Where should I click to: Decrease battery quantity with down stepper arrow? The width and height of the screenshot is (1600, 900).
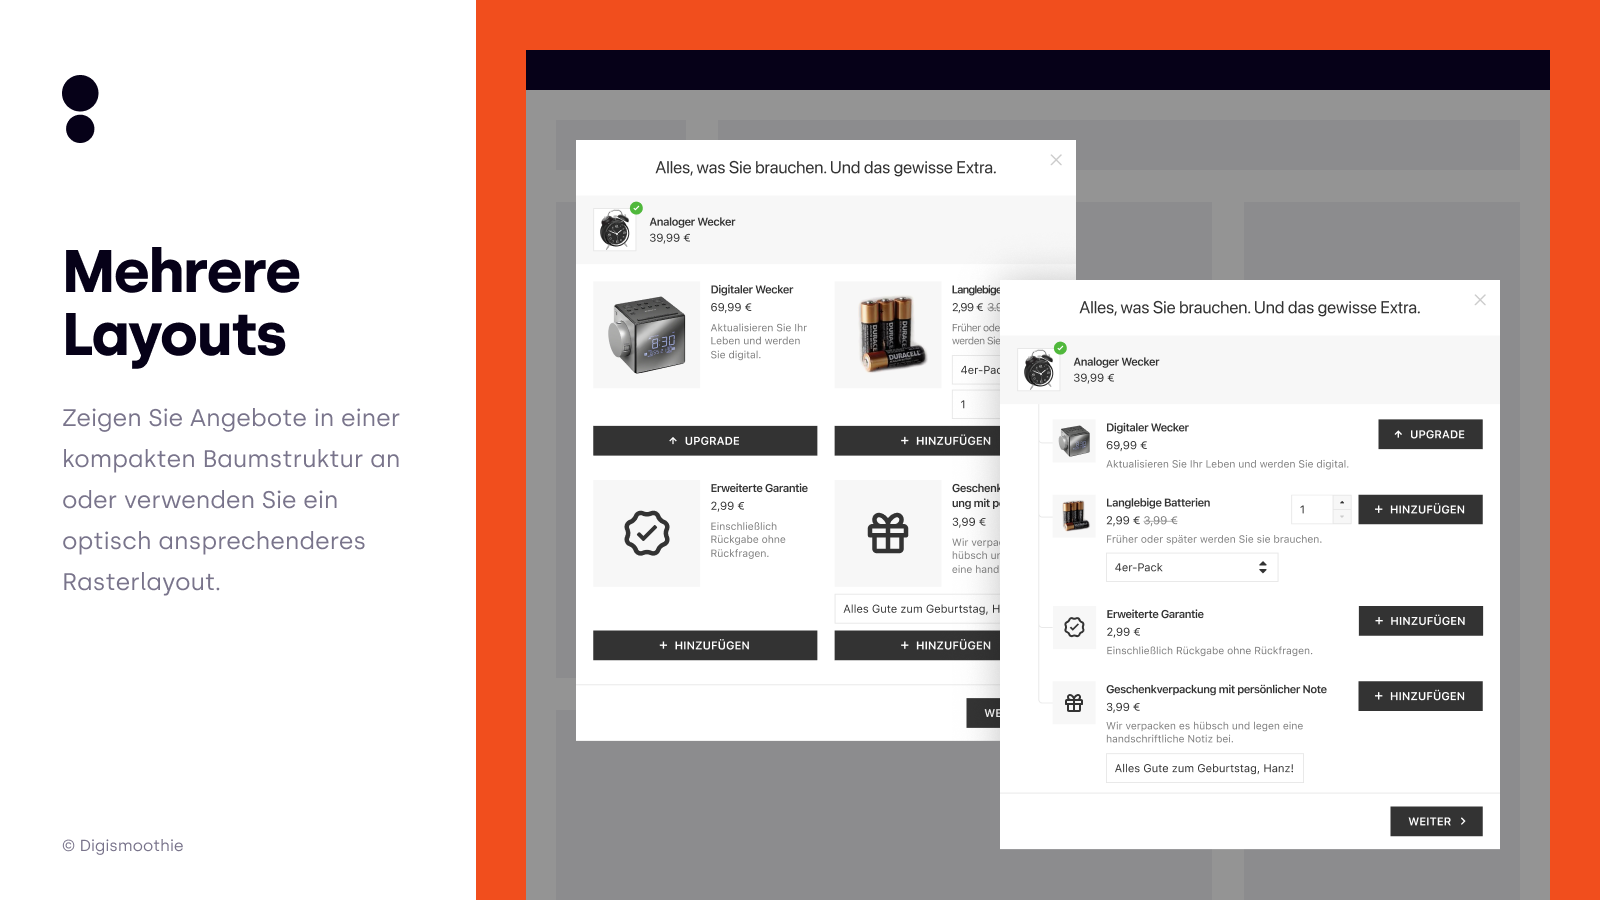coord(1342,516)
